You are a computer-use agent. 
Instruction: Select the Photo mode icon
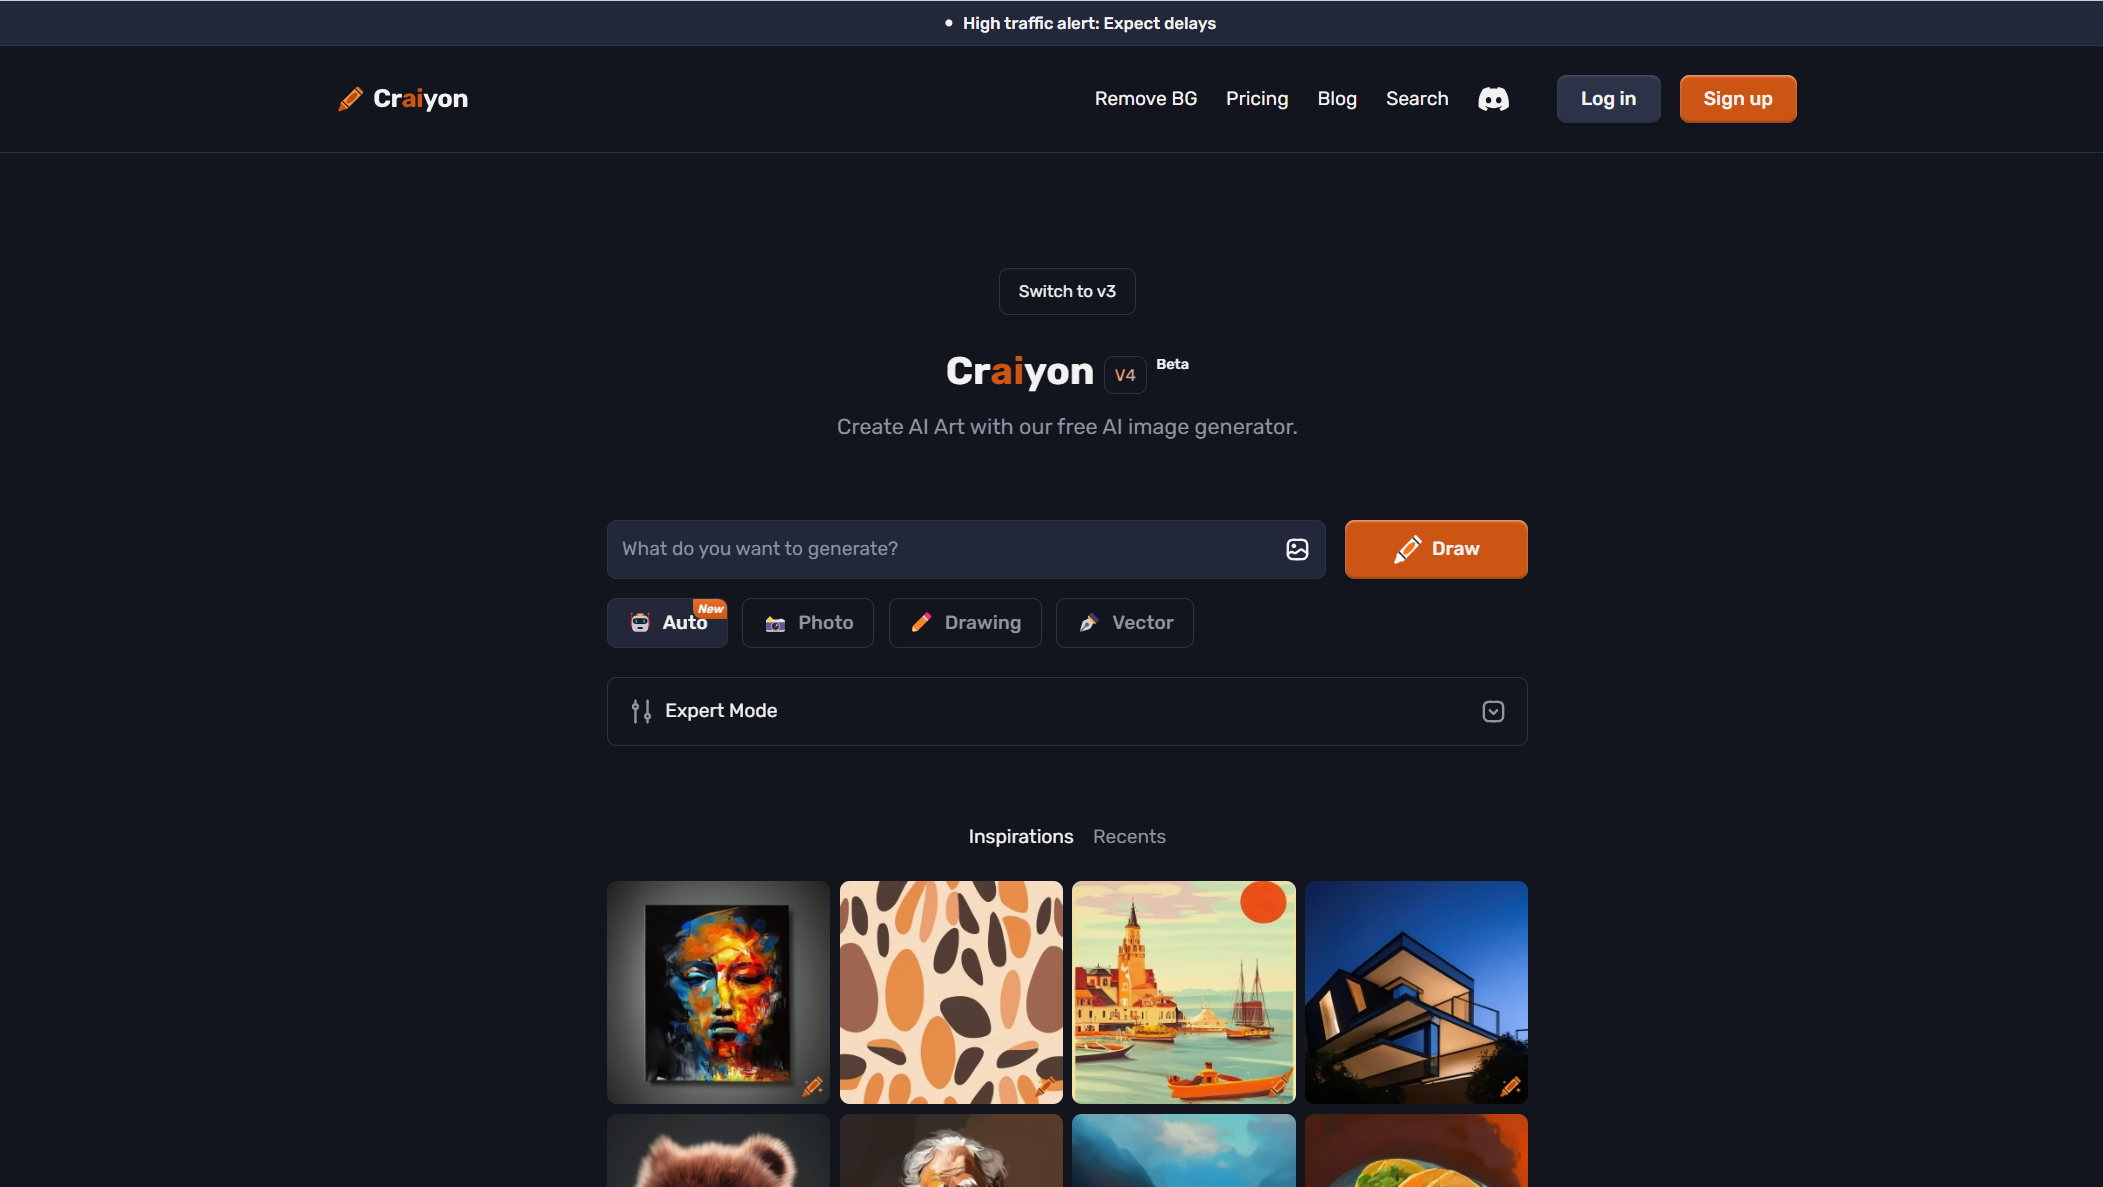(774, 622)
